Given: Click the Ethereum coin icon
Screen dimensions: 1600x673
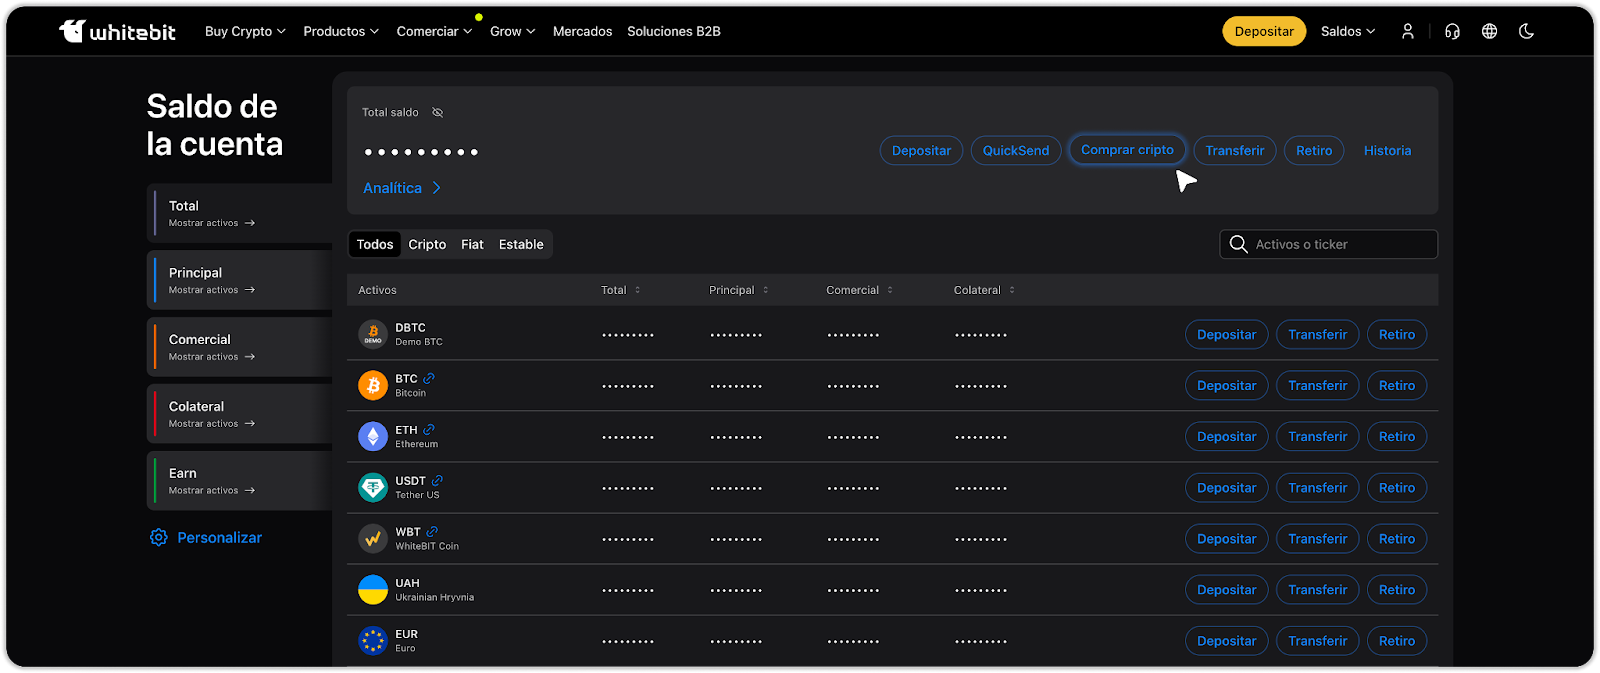Looking at the screenshot, I should pos(373,436).
